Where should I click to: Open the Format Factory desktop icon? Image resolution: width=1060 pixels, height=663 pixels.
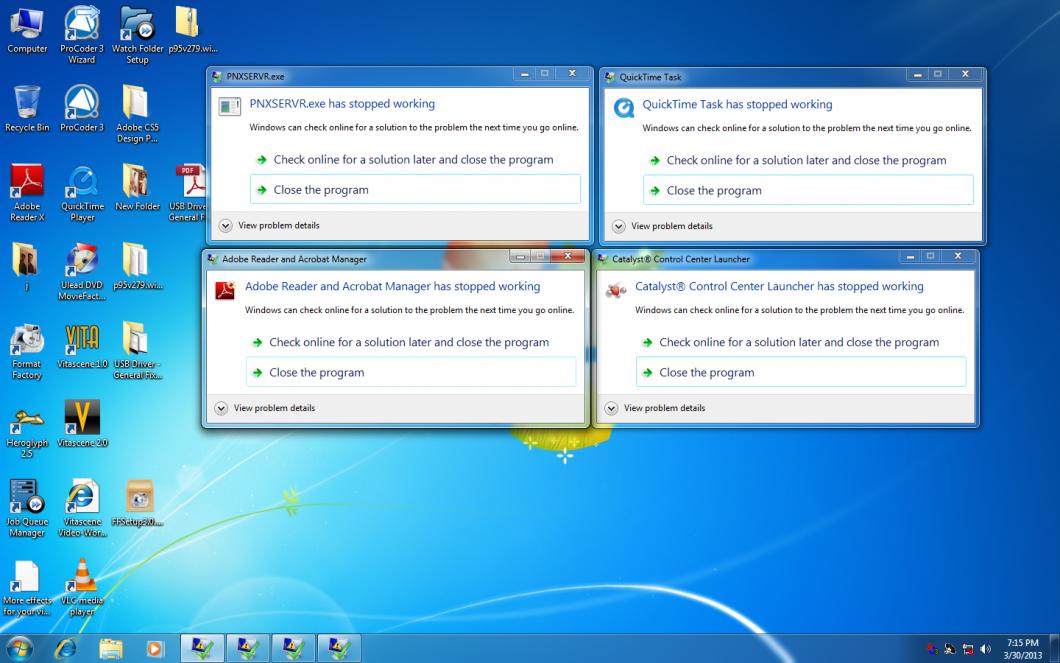[x=27, y=341]
